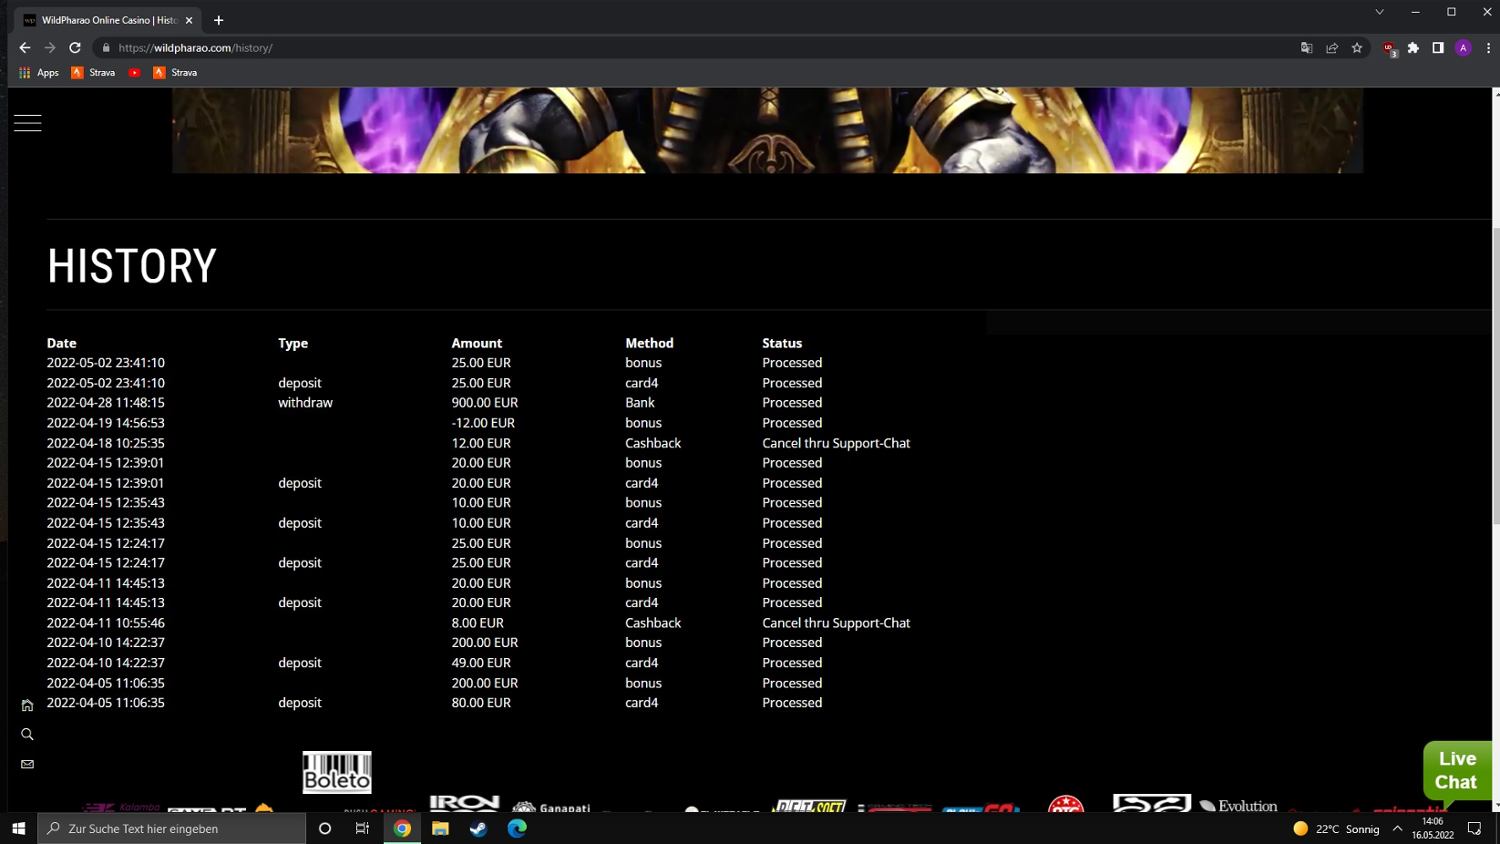Open a new browser tab
Viewport: 1500px width, 844px height.
(219, 20)
